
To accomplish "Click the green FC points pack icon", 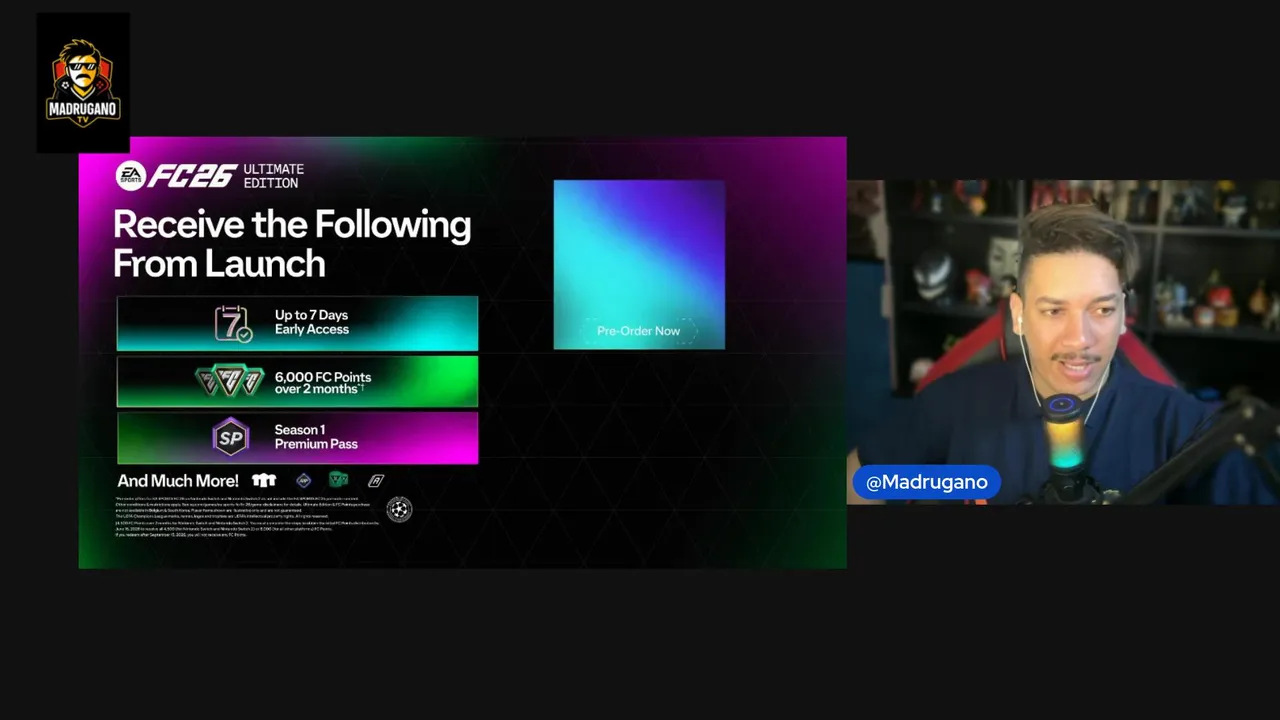I will pos(338,480).
